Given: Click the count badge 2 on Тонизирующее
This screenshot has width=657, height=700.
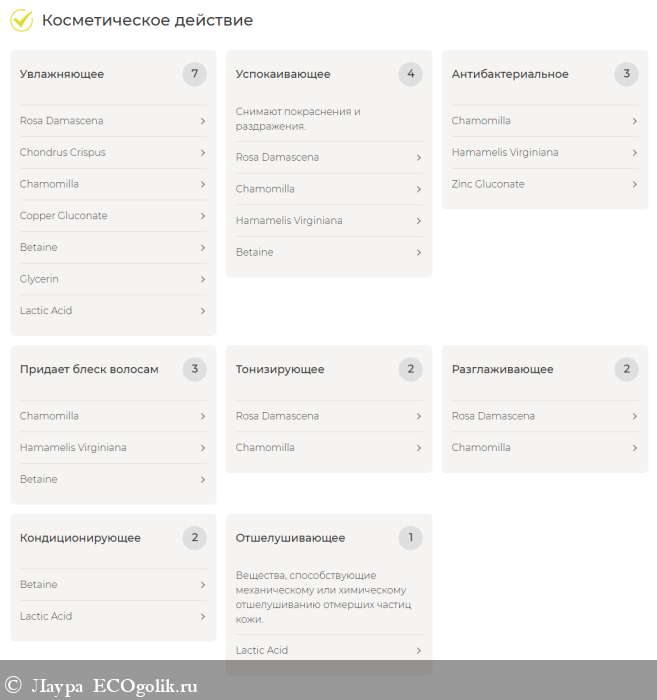Looking at the screenshot, I should coord(410,369).
